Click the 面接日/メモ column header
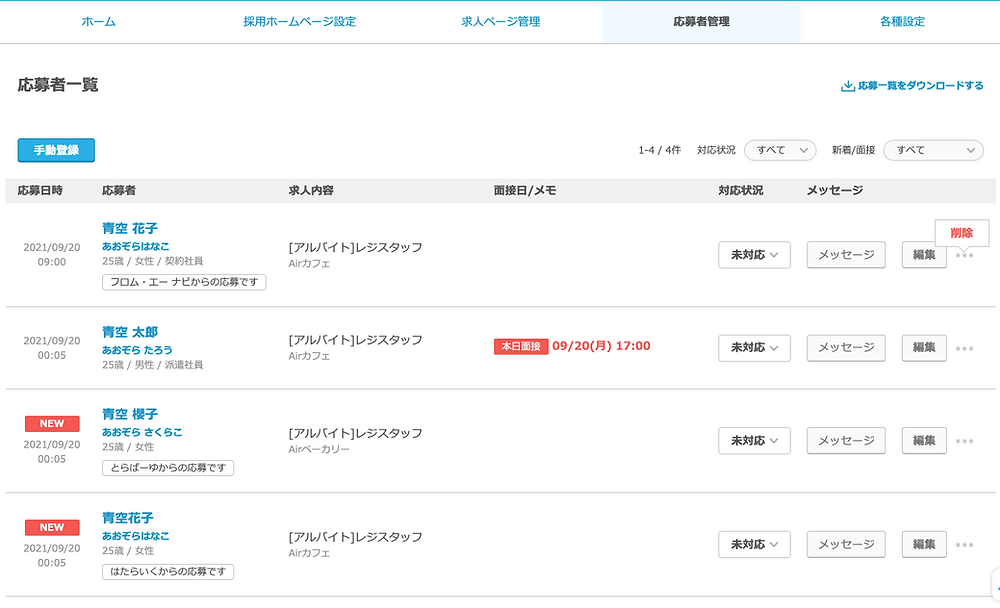The width and height of the screenshot is (1000, 608). pos(525,191)
